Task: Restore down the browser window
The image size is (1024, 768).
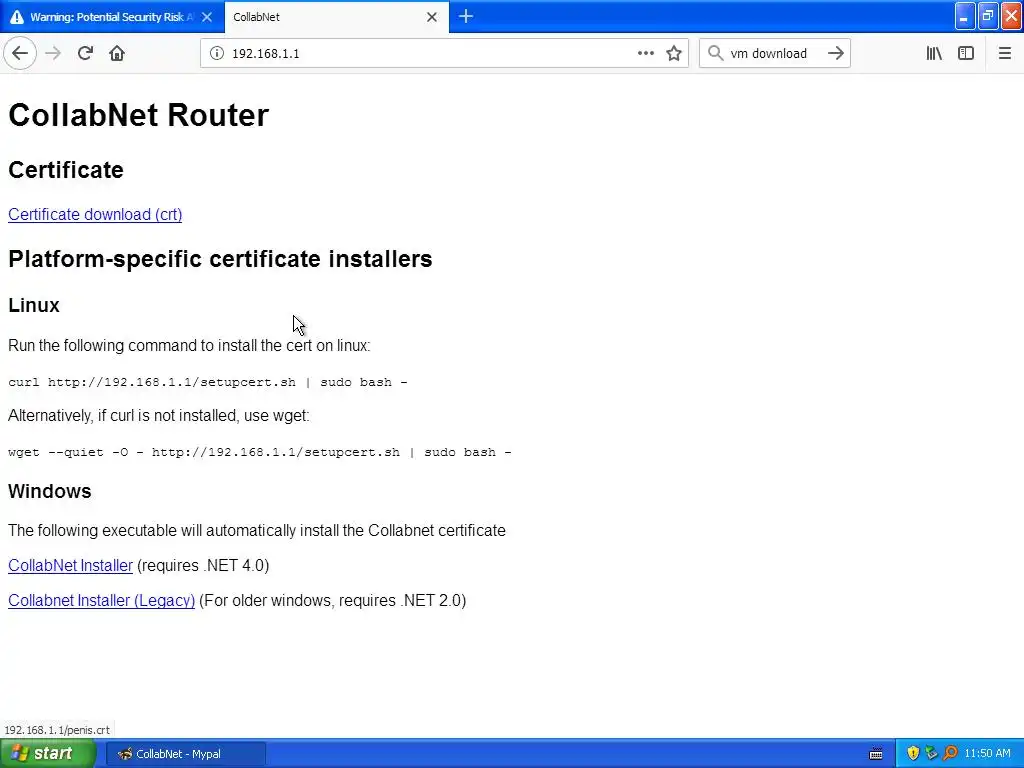Action: tap(988, 16)
